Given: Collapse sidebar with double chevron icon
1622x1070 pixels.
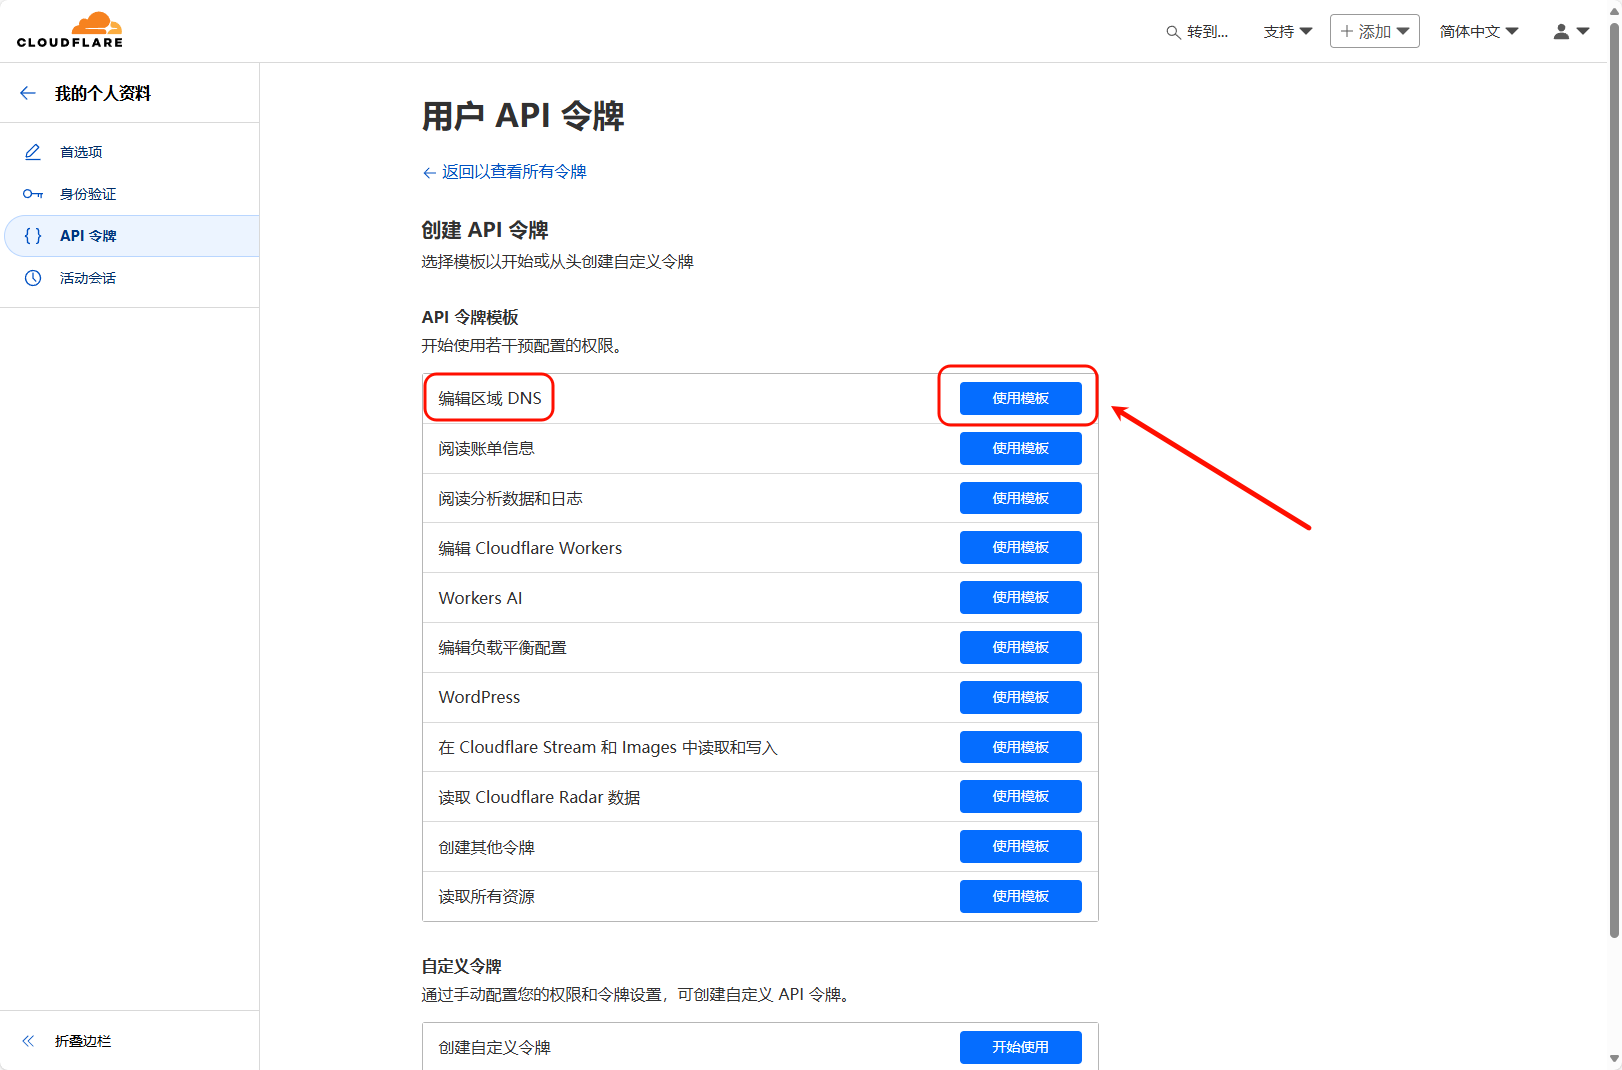Looking at the screenshot, I should 28,1041.
